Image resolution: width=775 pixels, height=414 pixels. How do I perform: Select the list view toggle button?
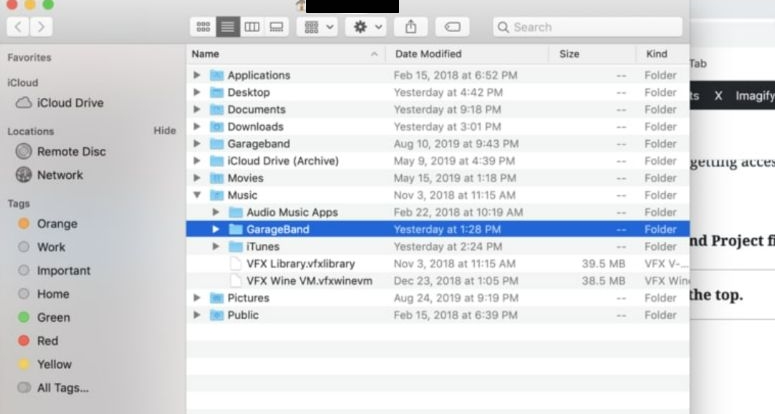coord(228,27)
